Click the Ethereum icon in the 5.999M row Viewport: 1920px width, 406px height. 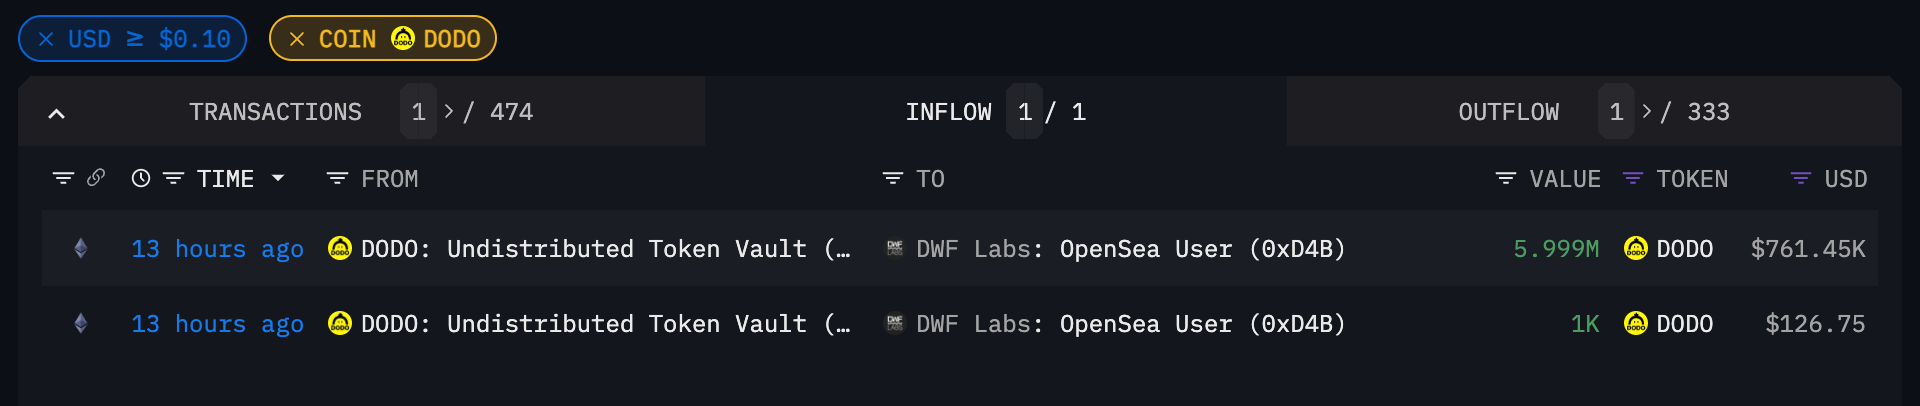click(x=81, y=248)
